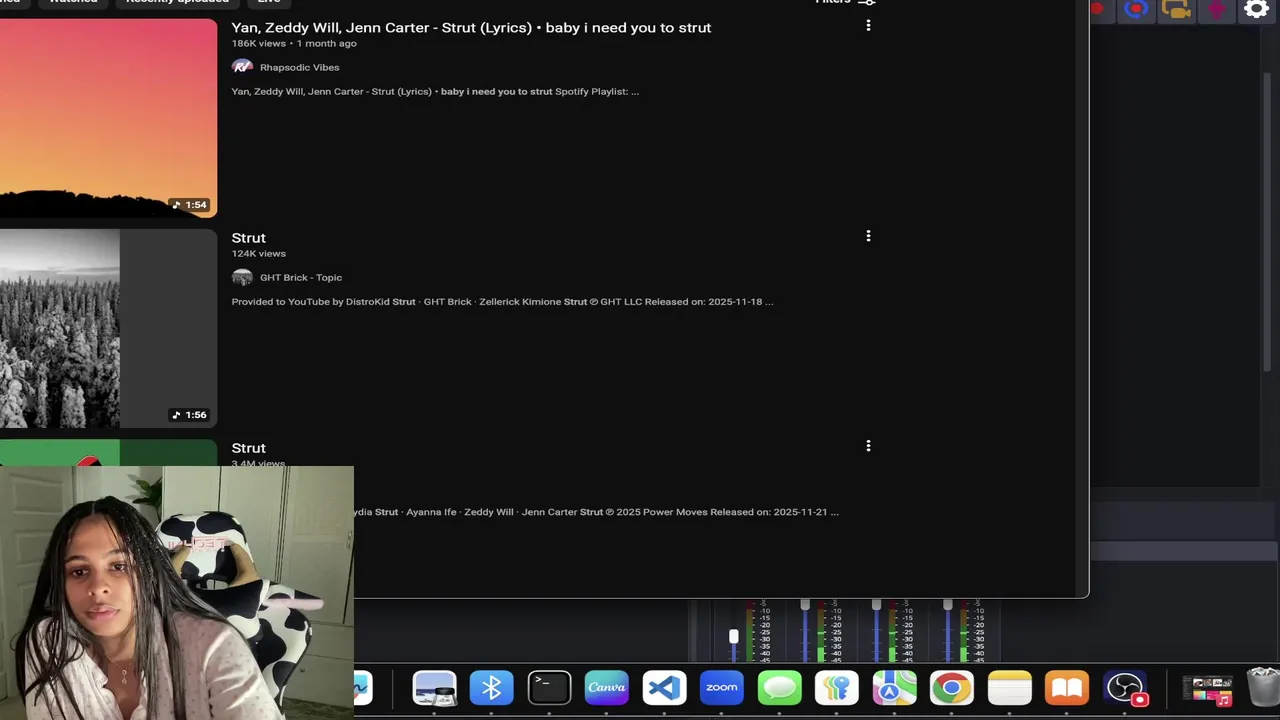The width and height of the screenshot is (1280, 720).
Task: Open Bluetooth app in the Dock
Action: click(x=491, y=688)
